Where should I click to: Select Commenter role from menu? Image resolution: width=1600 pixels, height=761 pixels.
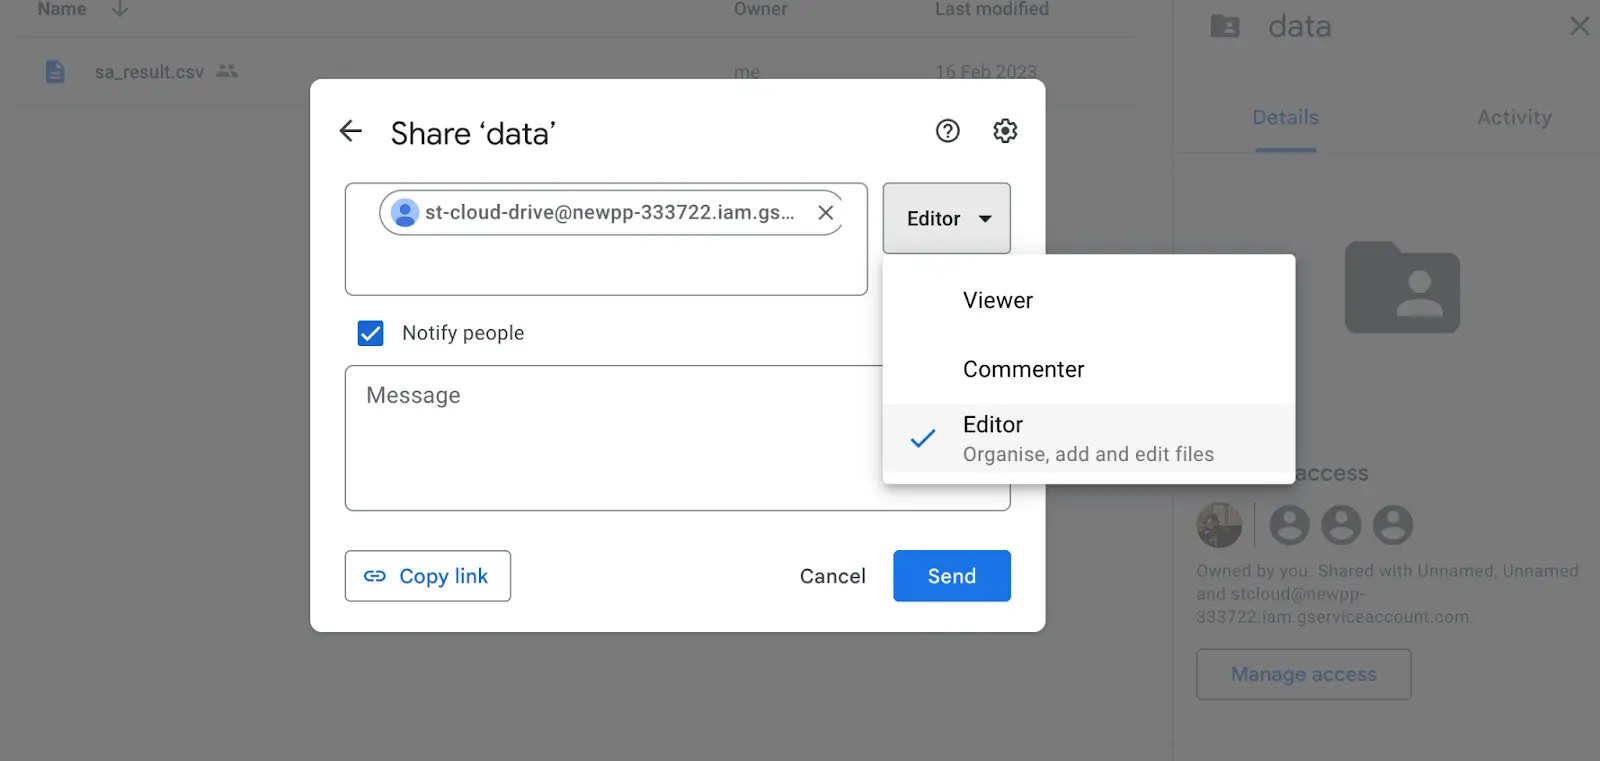coord(1089,369)
